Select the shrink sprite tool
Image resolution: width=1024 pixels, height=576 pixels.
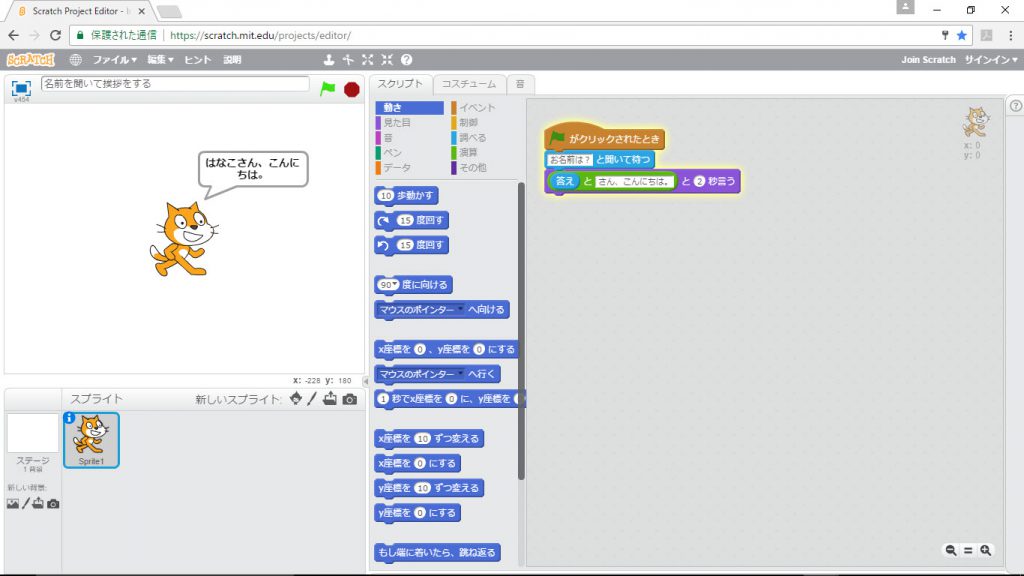click(x=387, y=59)
